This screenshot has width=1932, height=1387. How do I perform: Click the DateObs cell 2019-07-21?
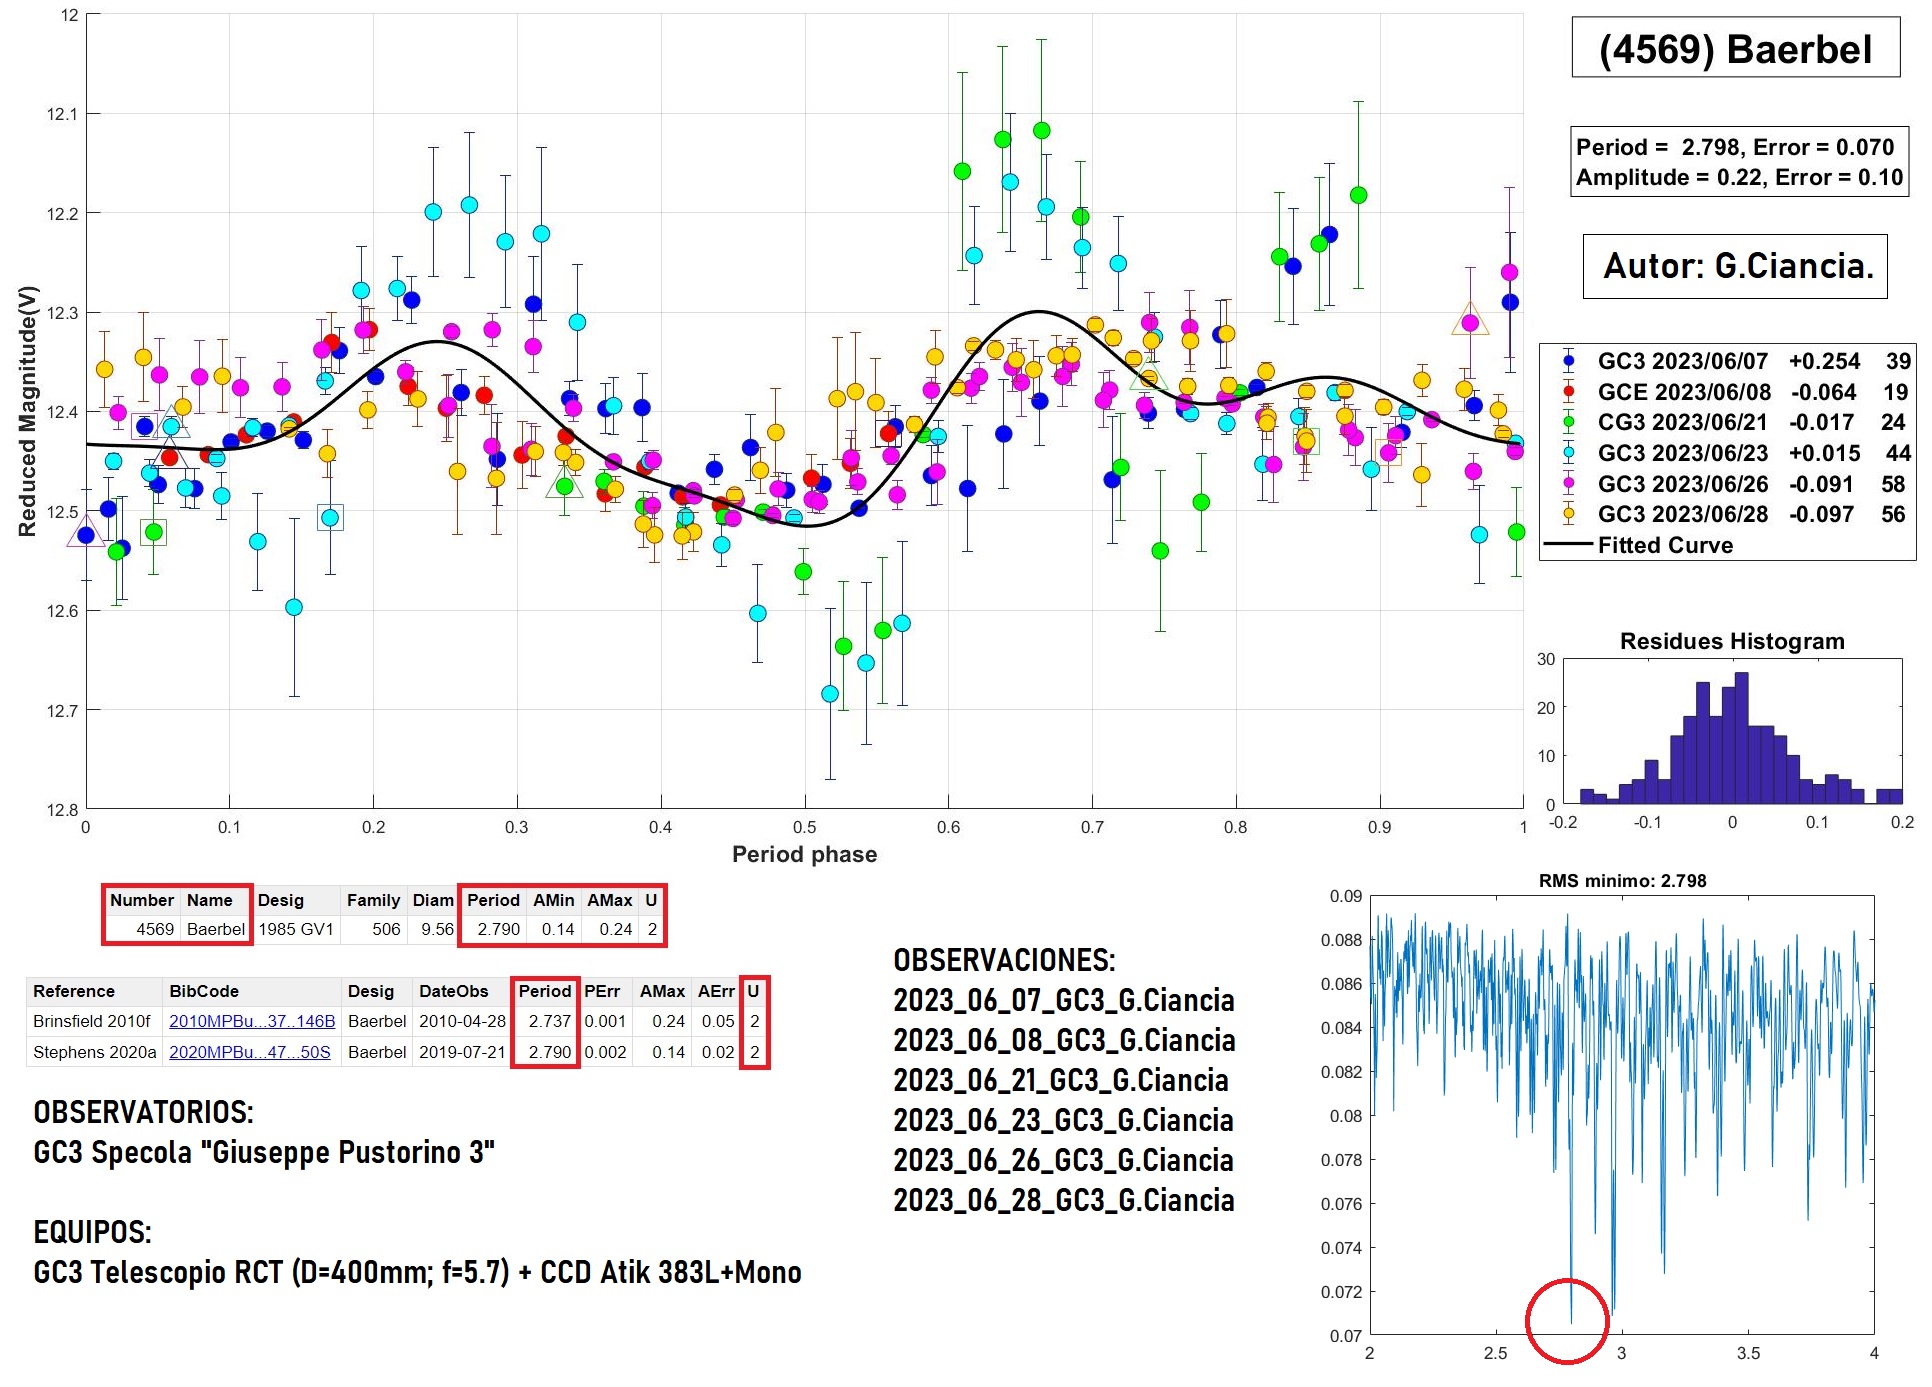pos(462,1052)
